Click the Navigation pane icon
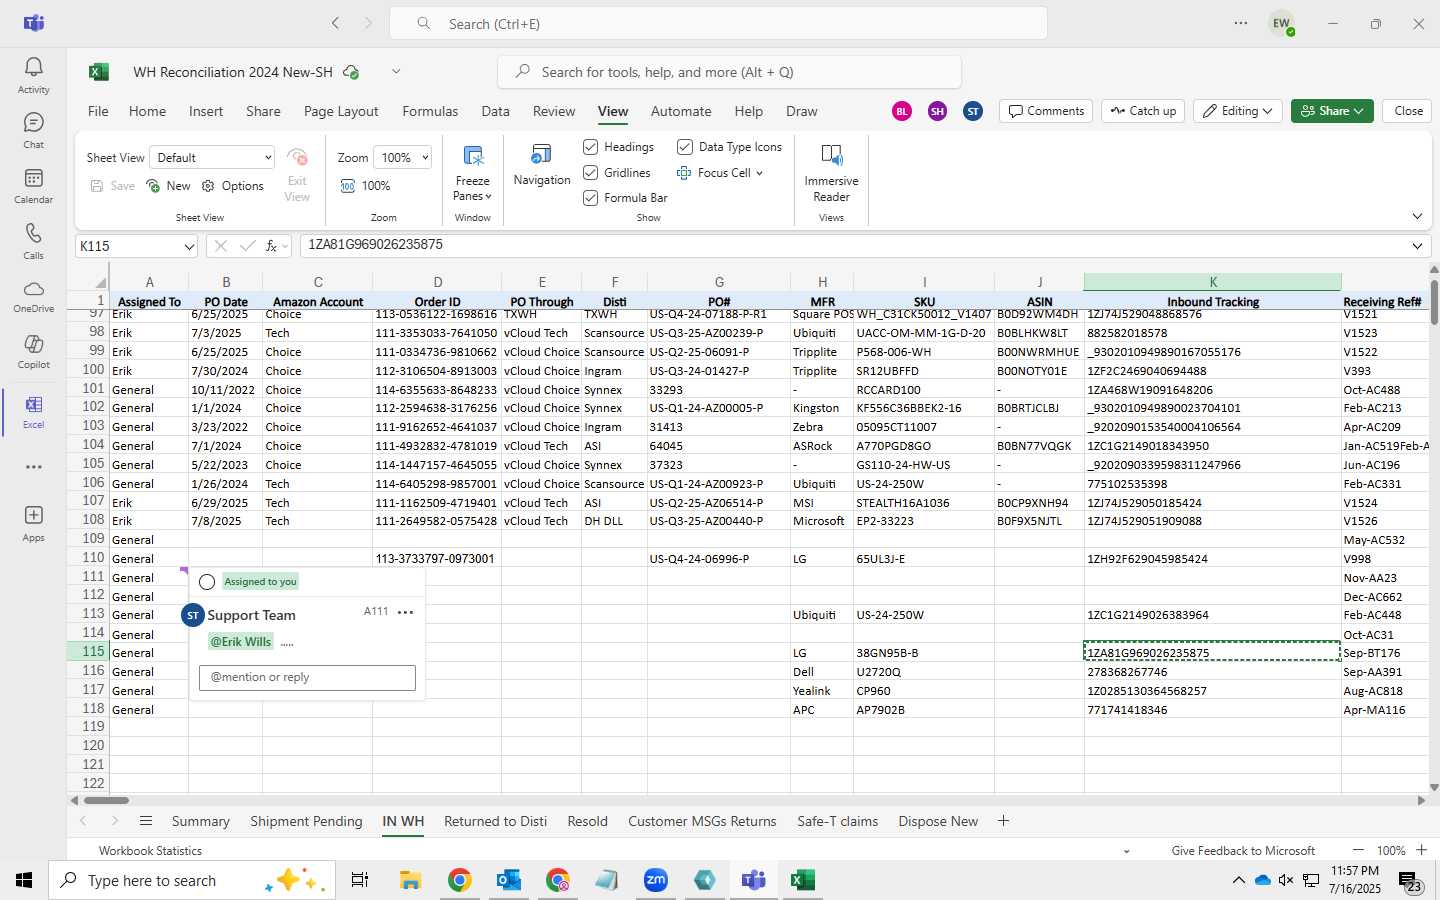1440x900 pixels. [x=541, y=164]
